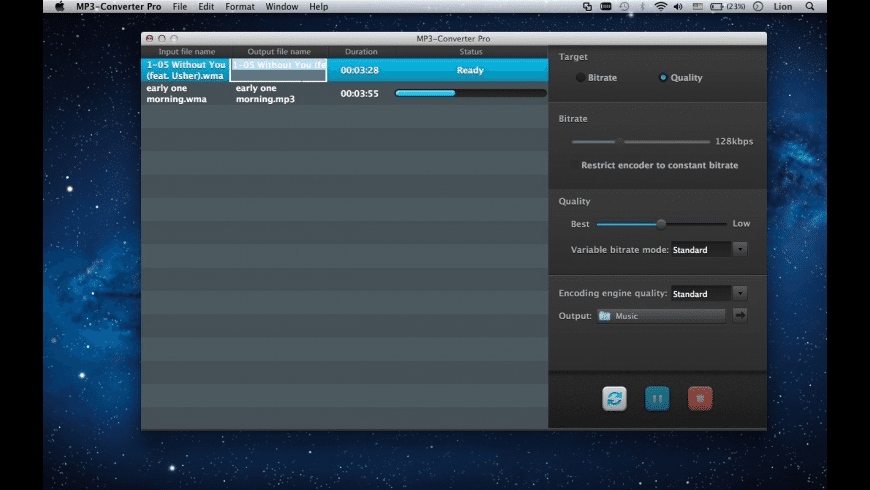Image resolution: width=870 pixels, height=490 pixels.
Task: Click the Lion user name in the menu bar
Action: [x=783, y=7]
